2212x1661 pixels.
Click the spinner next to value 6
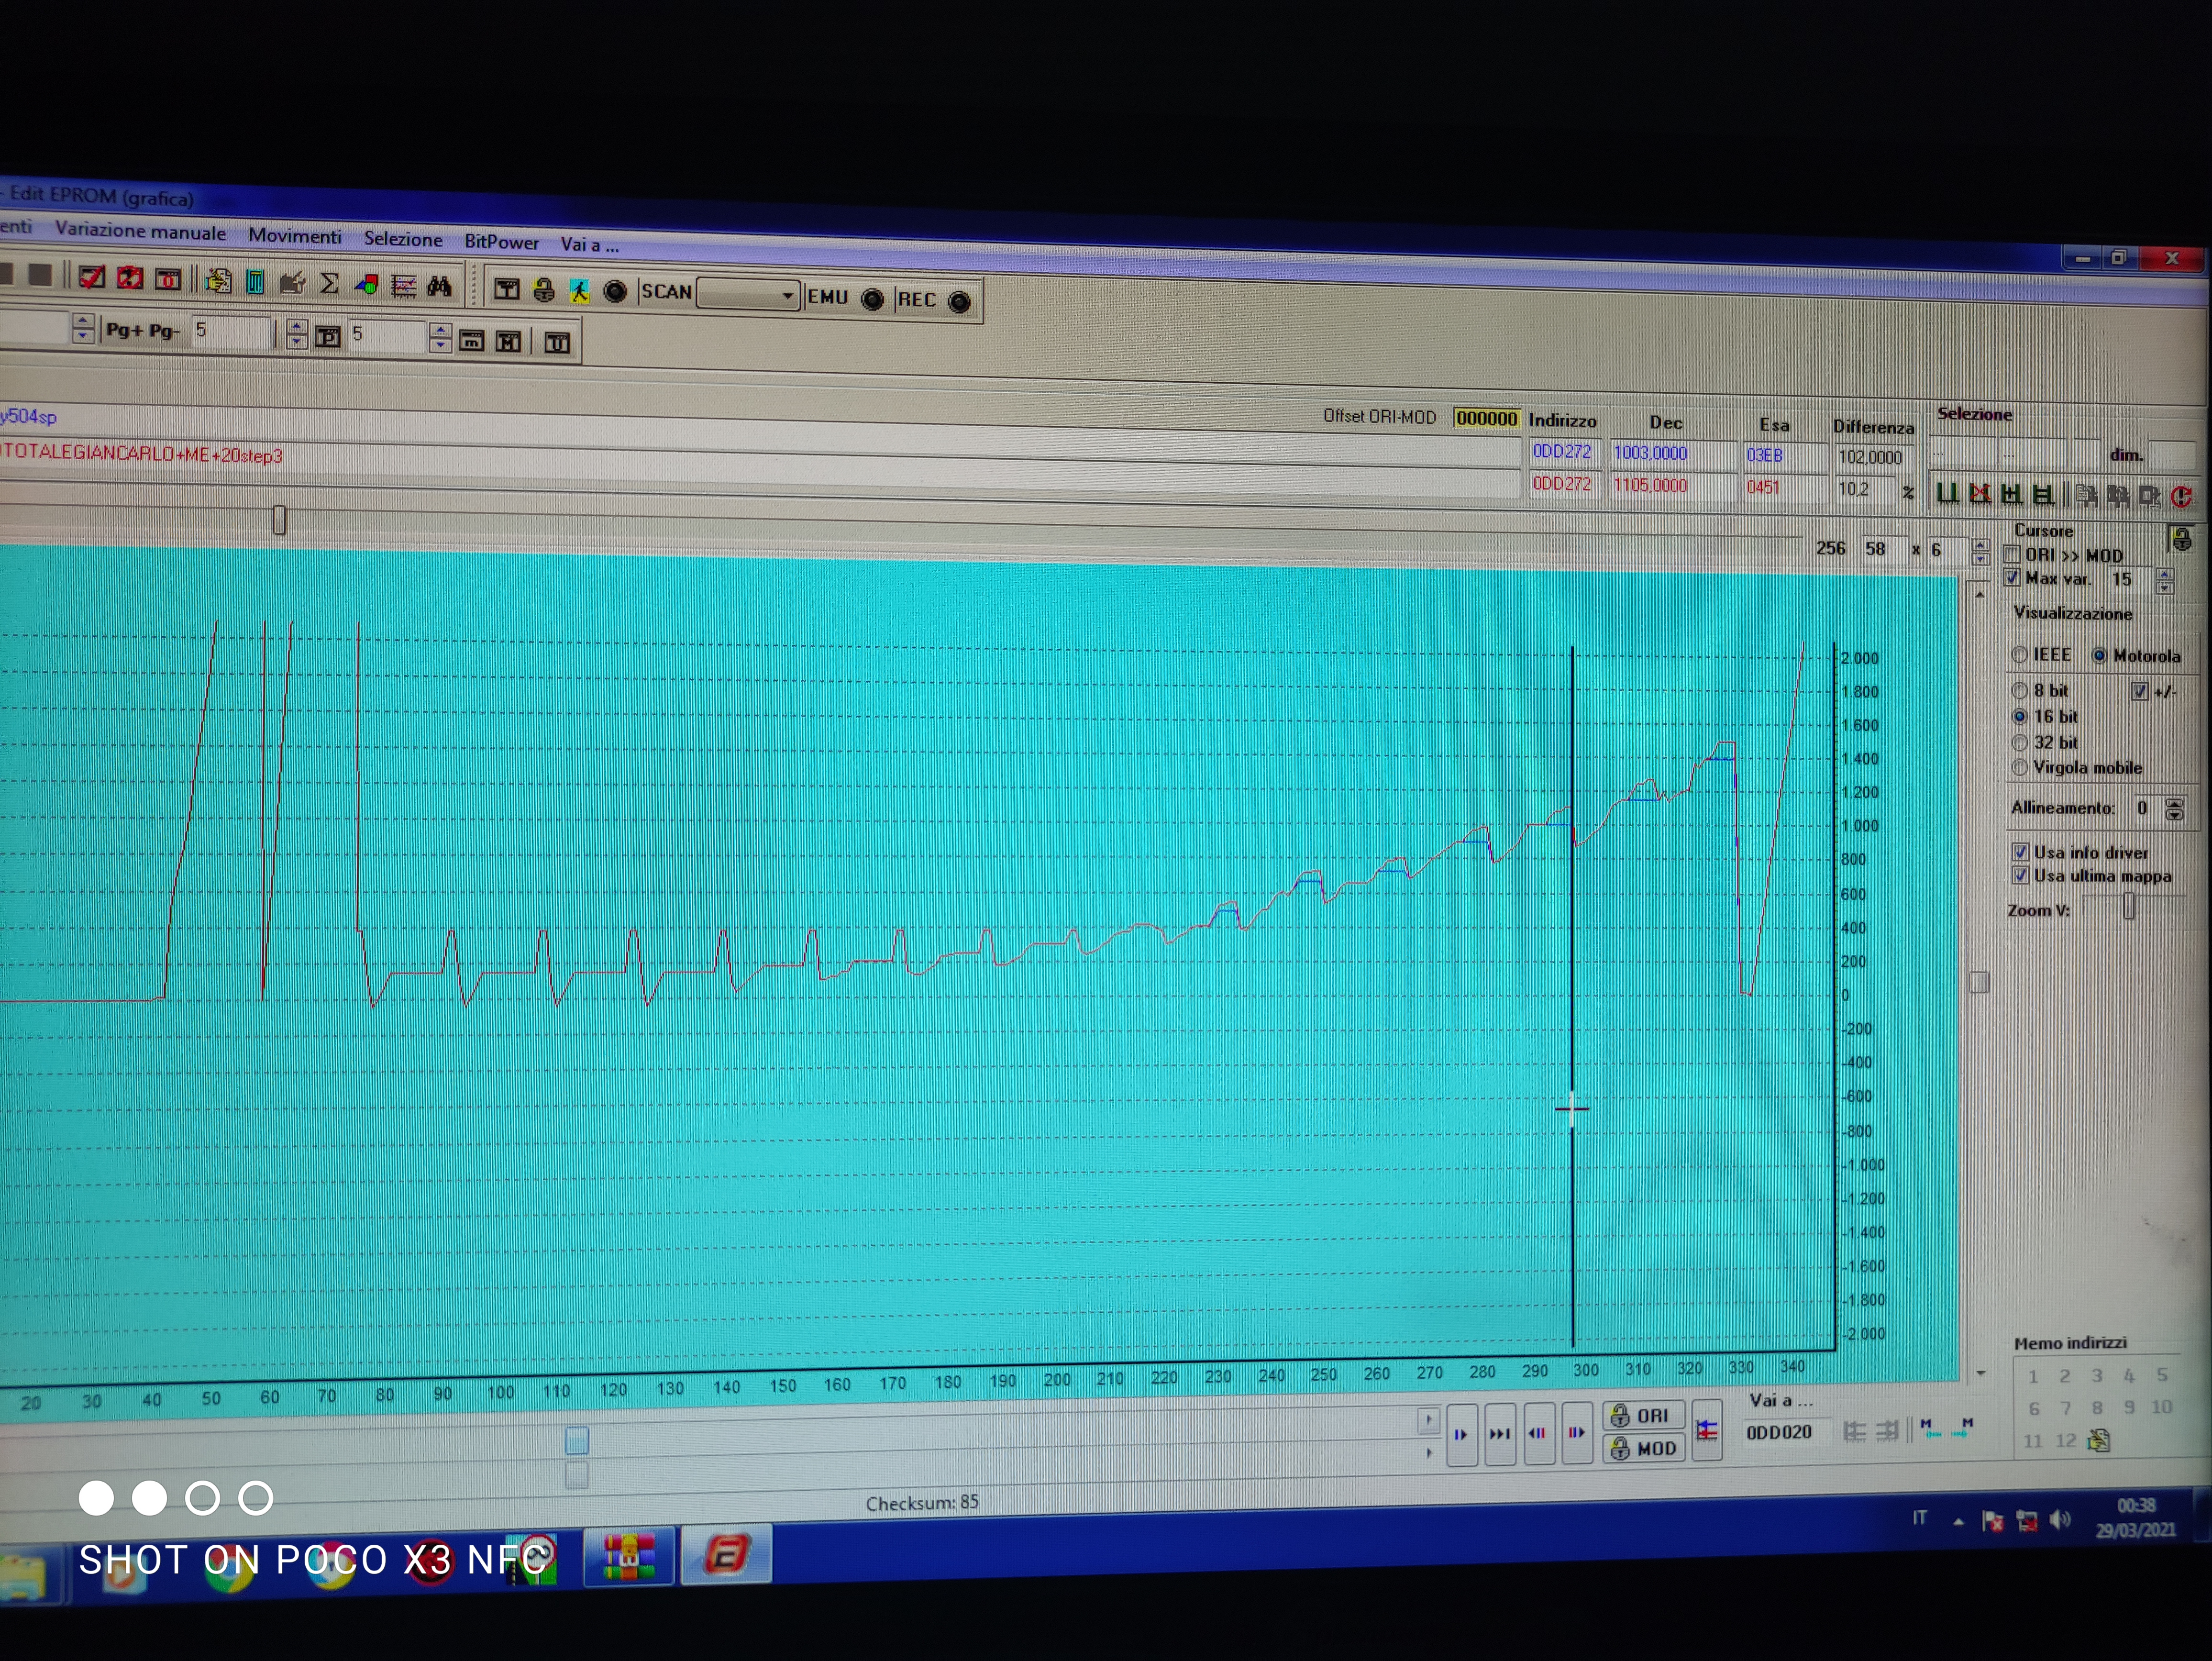[x=1980, y=552]
